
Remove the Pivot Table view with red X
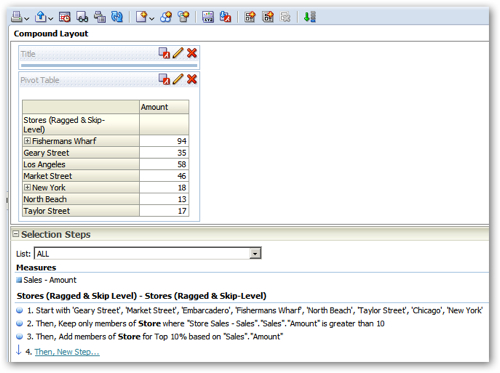pyautogui.click(x=192, y=79)
